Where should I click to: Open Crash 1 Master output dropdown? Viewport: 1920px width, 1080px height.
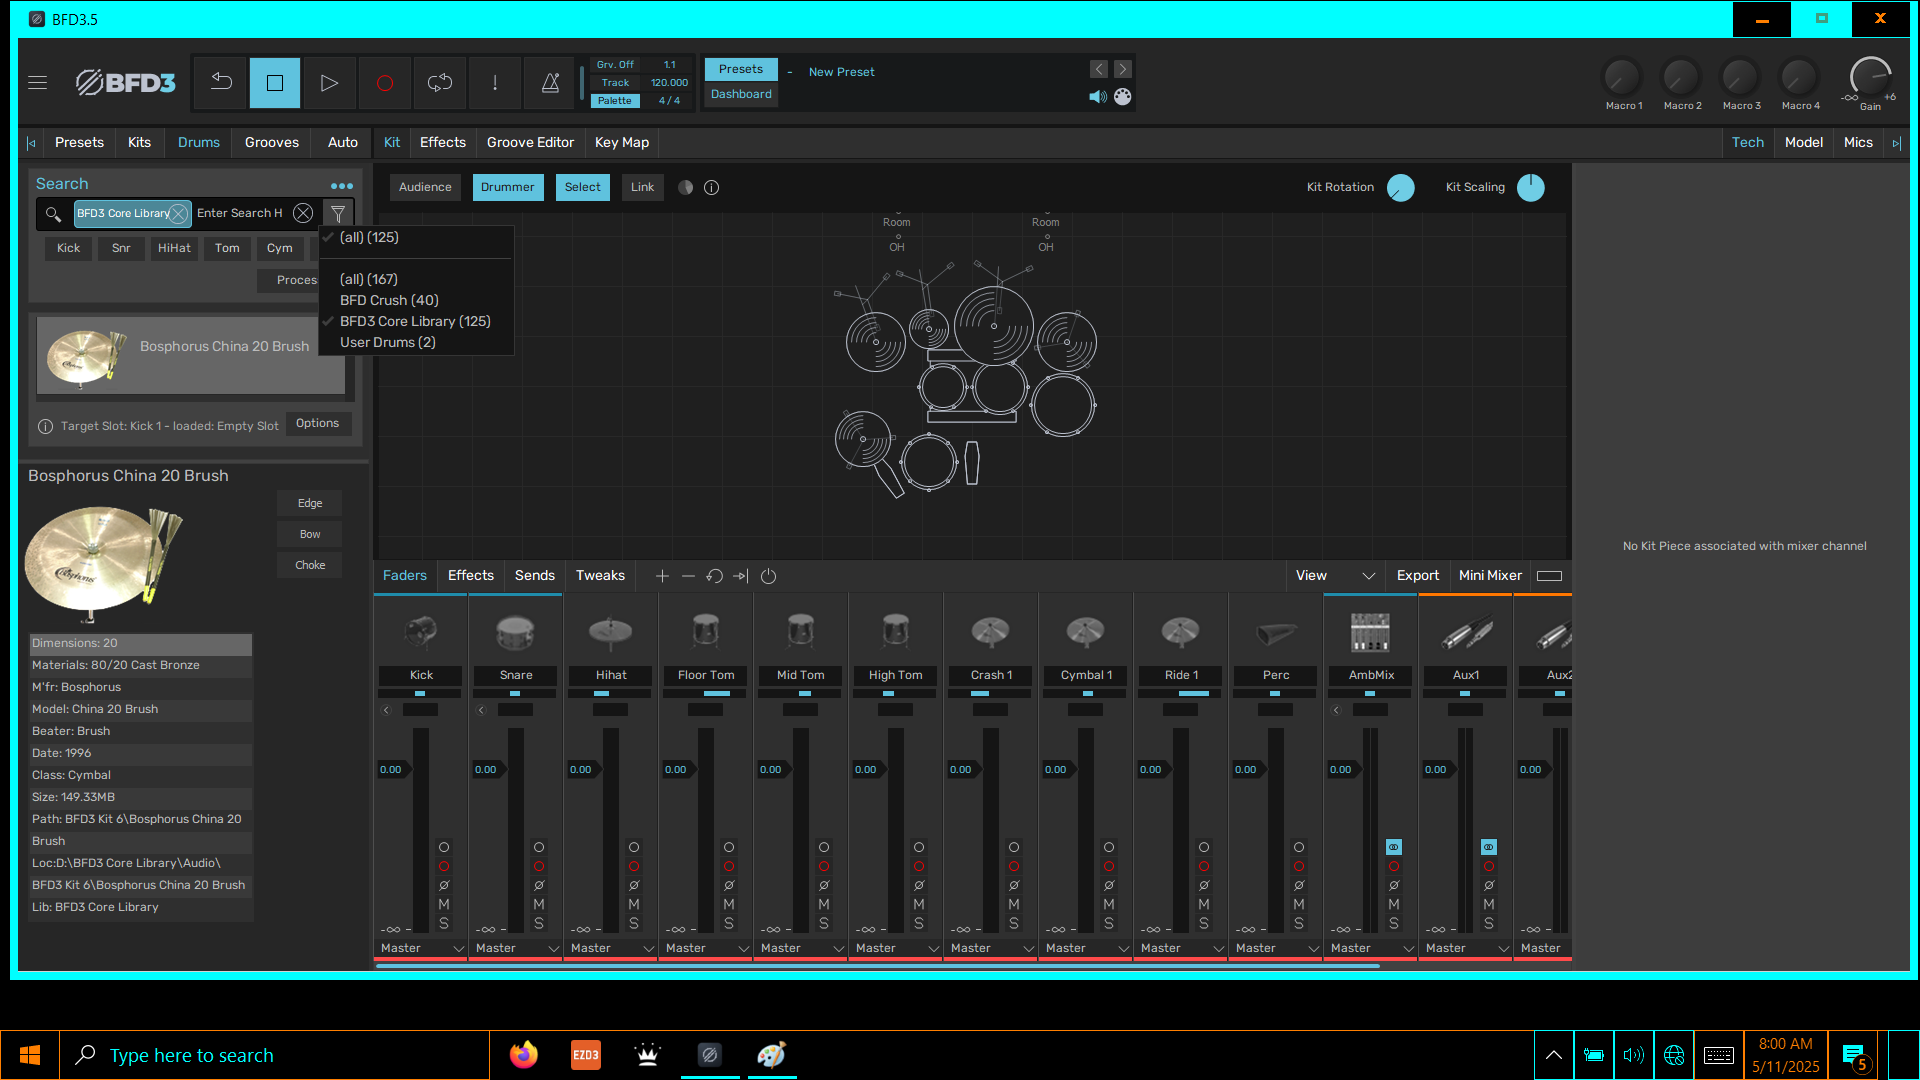pyautogui.click(x=991, y=948)
